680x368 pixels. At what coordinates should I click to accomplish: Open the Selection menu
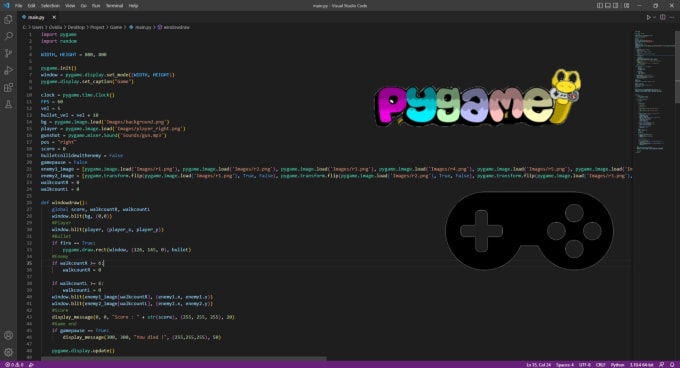click(50, 6)
